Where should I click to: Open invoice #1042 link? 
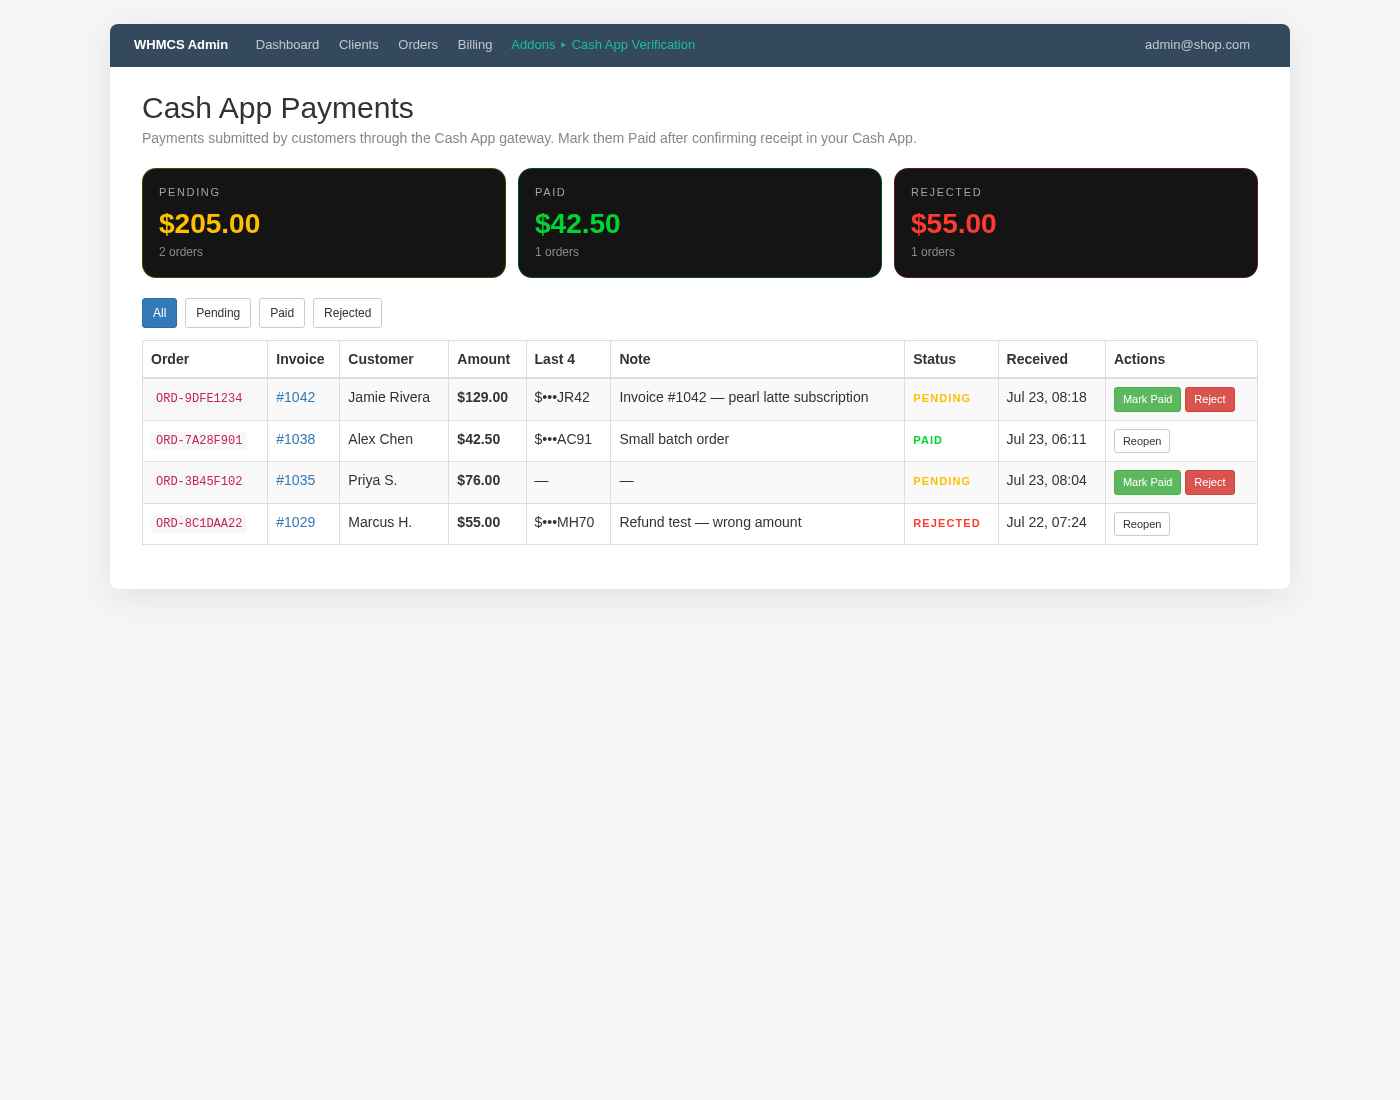295,397
